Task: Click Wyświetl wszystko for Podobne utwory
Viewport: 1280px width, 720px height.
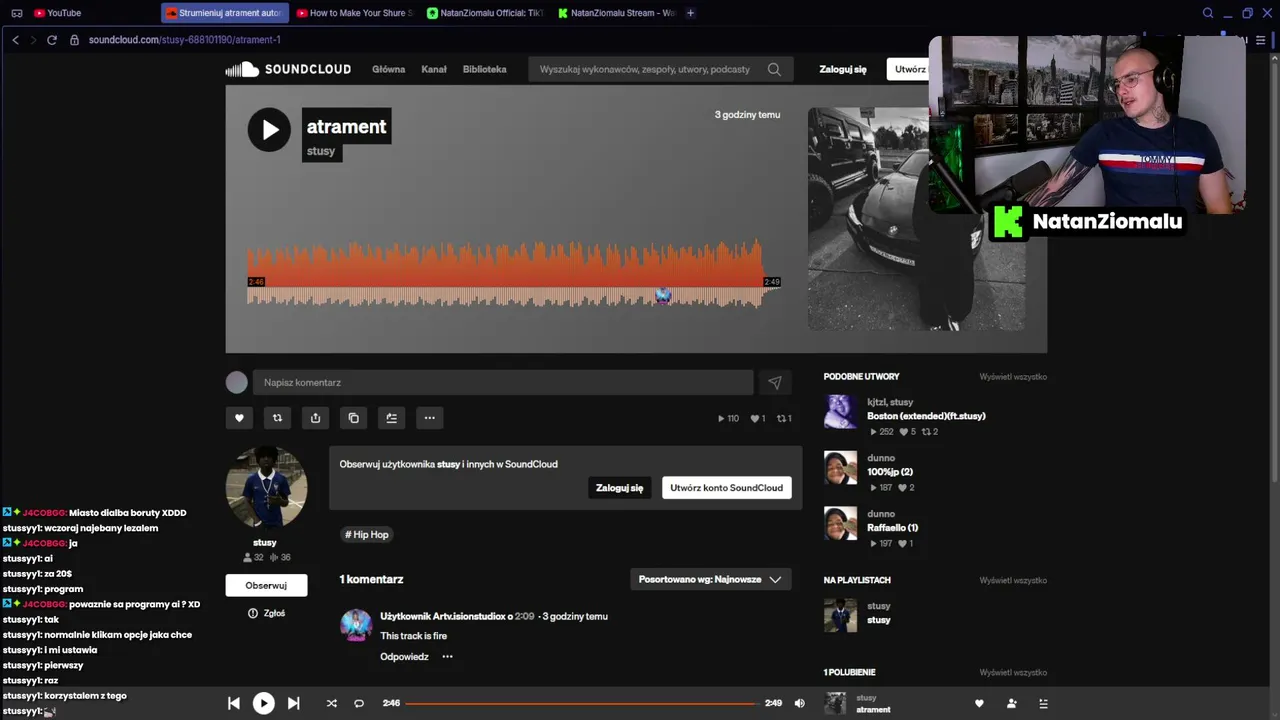Action: [x=1013, y=377]
